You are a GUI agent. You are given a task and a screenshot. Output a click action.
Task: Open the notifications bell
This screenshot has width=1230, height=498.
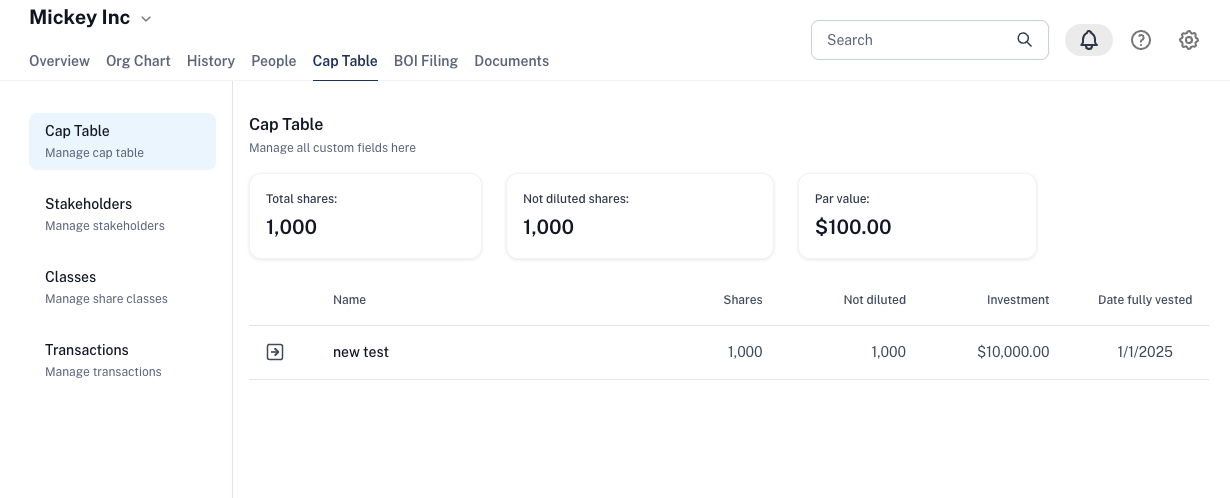(1089, 40)
